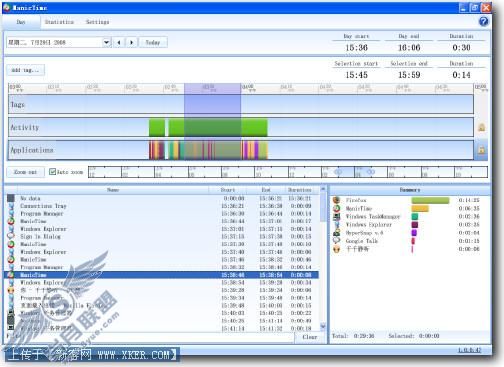Switch to the Day tab

21,22
